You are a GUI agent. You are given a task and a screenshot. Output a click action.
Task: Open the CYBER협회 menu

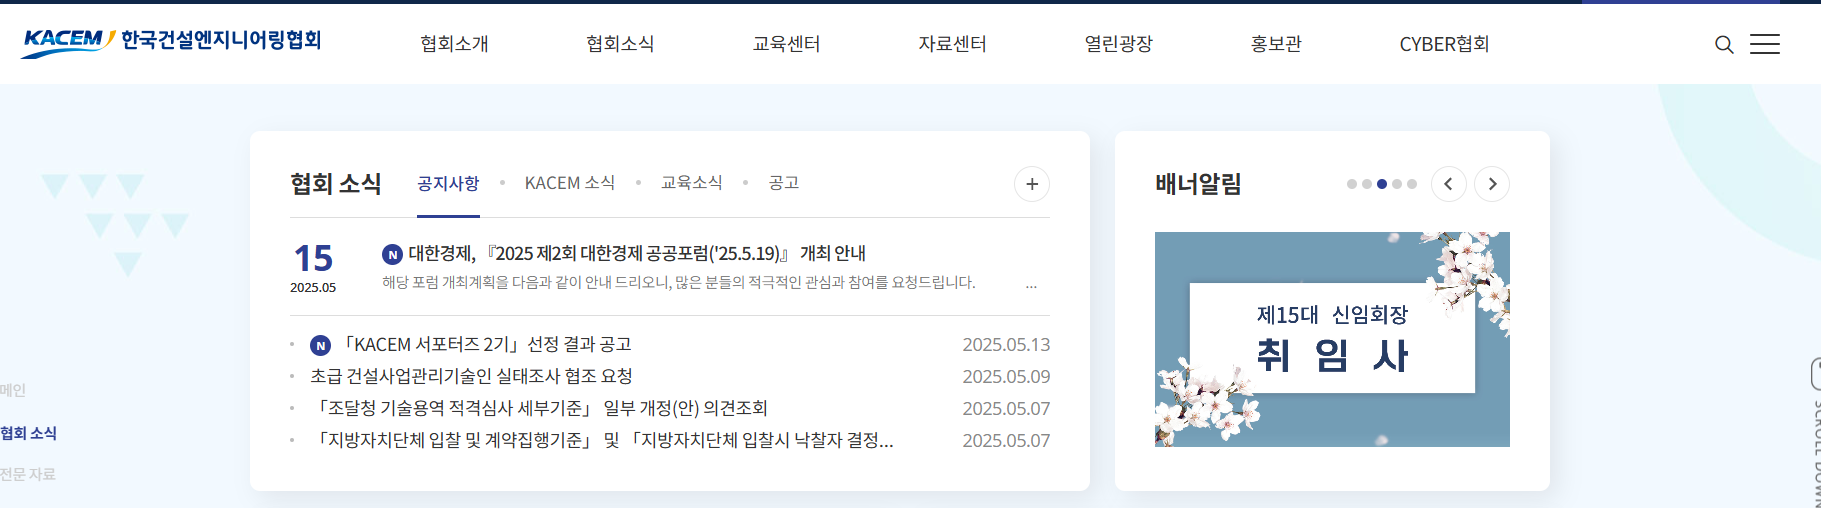tap(1444, 44)
